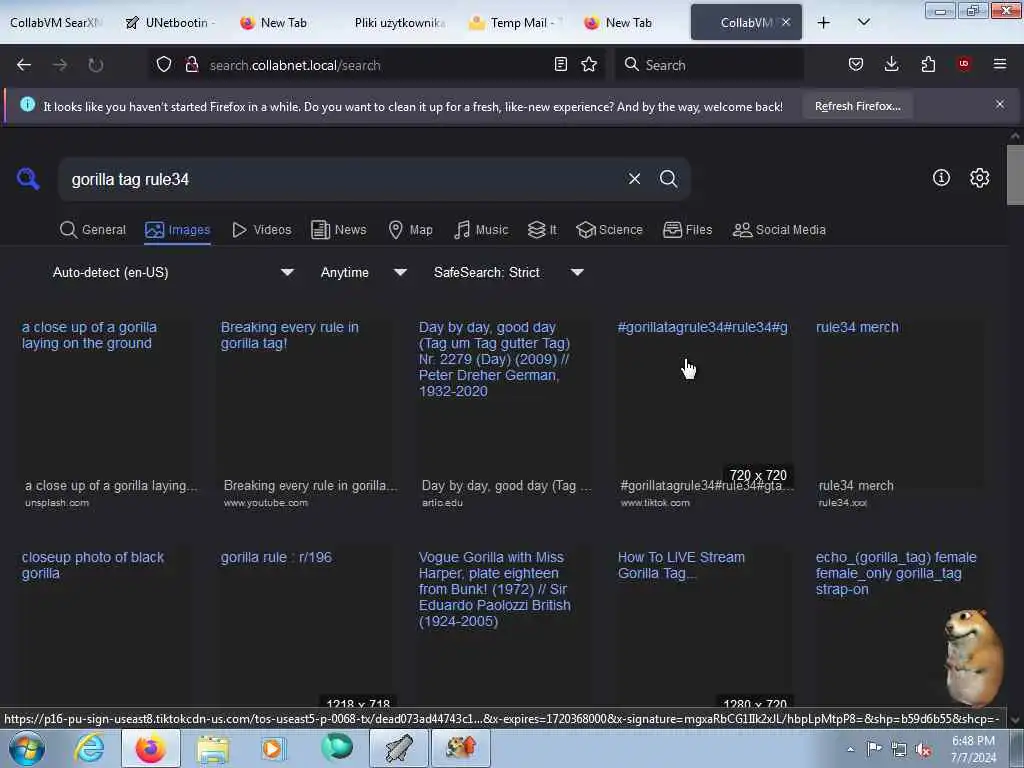The image size is (1024, 768).
Task: Switch to Music search category
Action: tap(481, 230)
